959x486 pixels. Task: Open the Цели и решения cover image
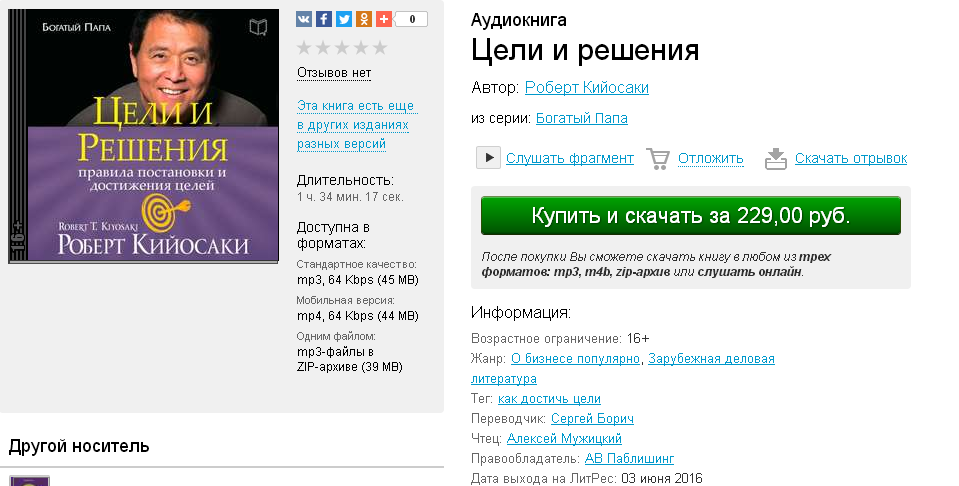[144, 136]
